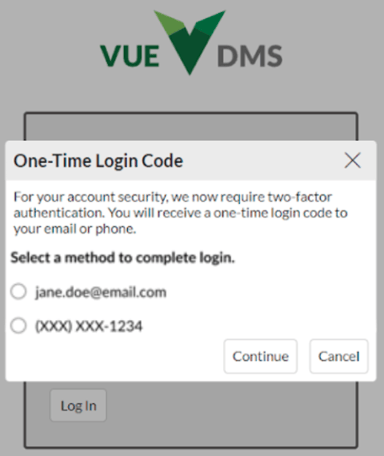Image resolution: width=384 pixels, height=456 pixels.
Task: Click the words 'For your account security'
Action: [89, 197]
